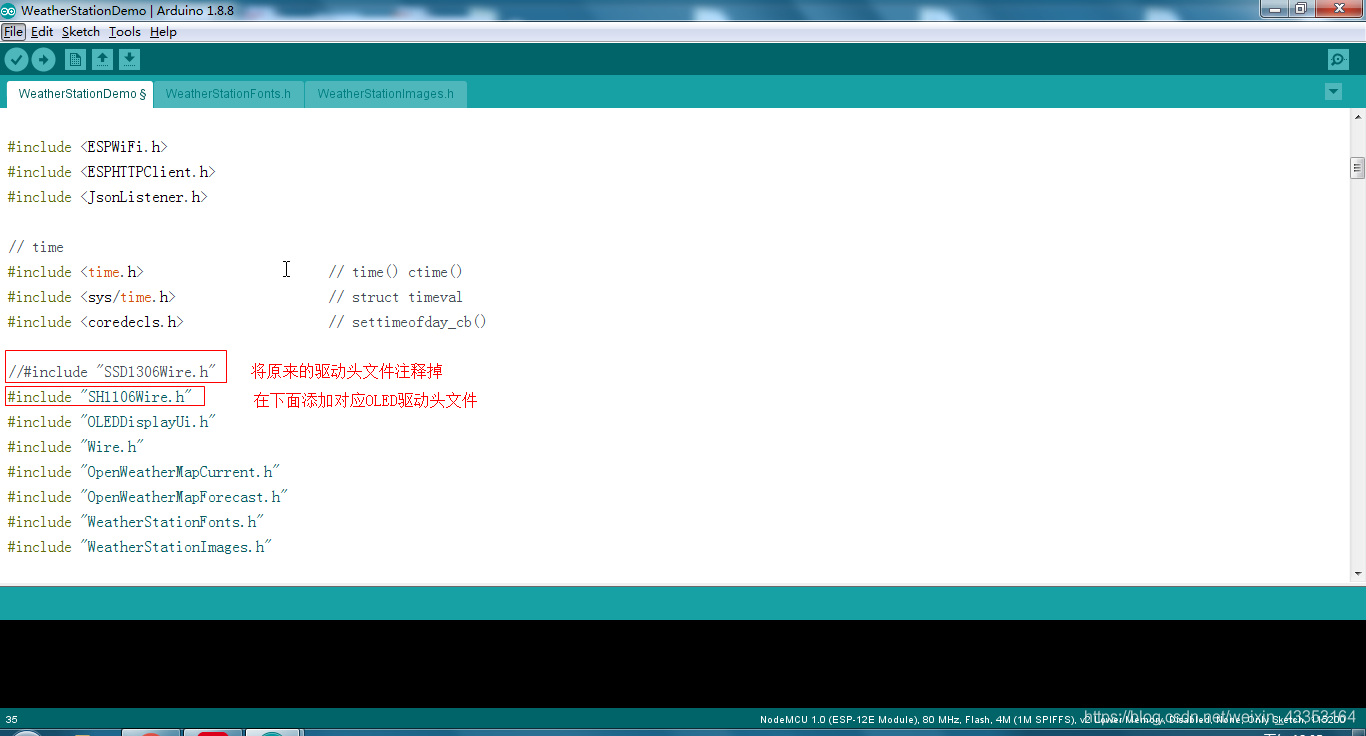1366x736 pixels.
Task: Click the code '#include <time.h>'
Action: pyautogui.click(x=75, y=272)
